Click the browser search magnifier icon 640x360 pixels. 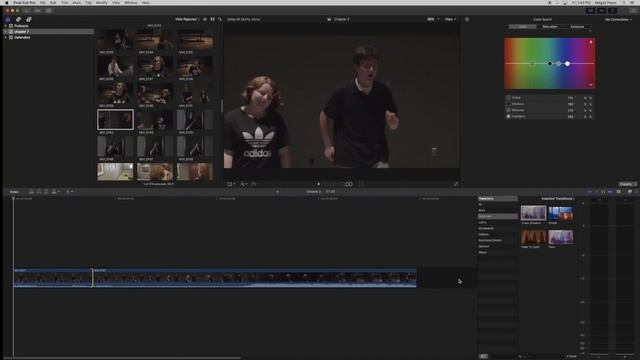point(220,19)
